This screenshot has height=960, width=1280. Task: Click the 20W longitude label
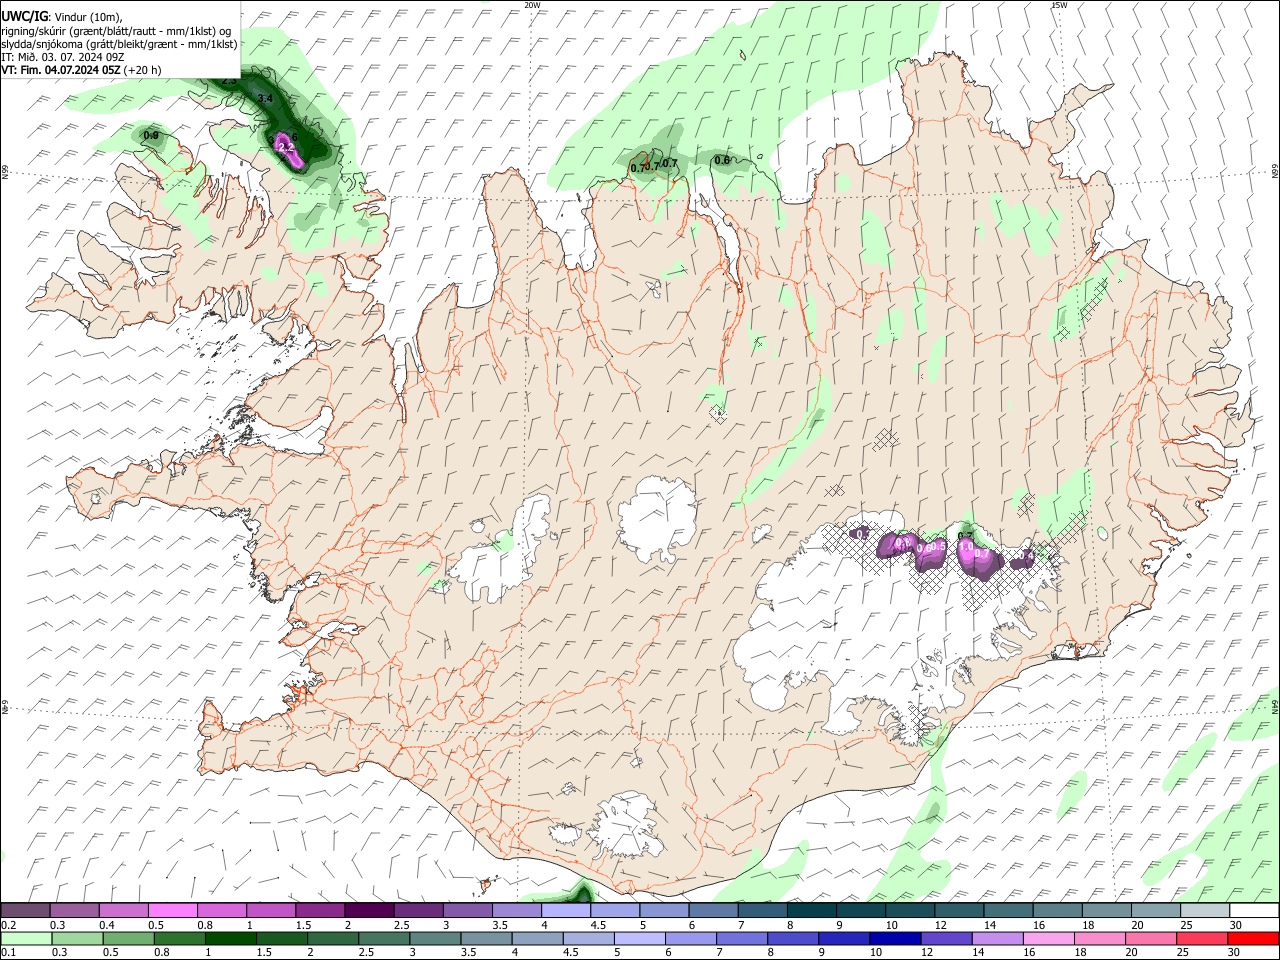click(532, 5)
